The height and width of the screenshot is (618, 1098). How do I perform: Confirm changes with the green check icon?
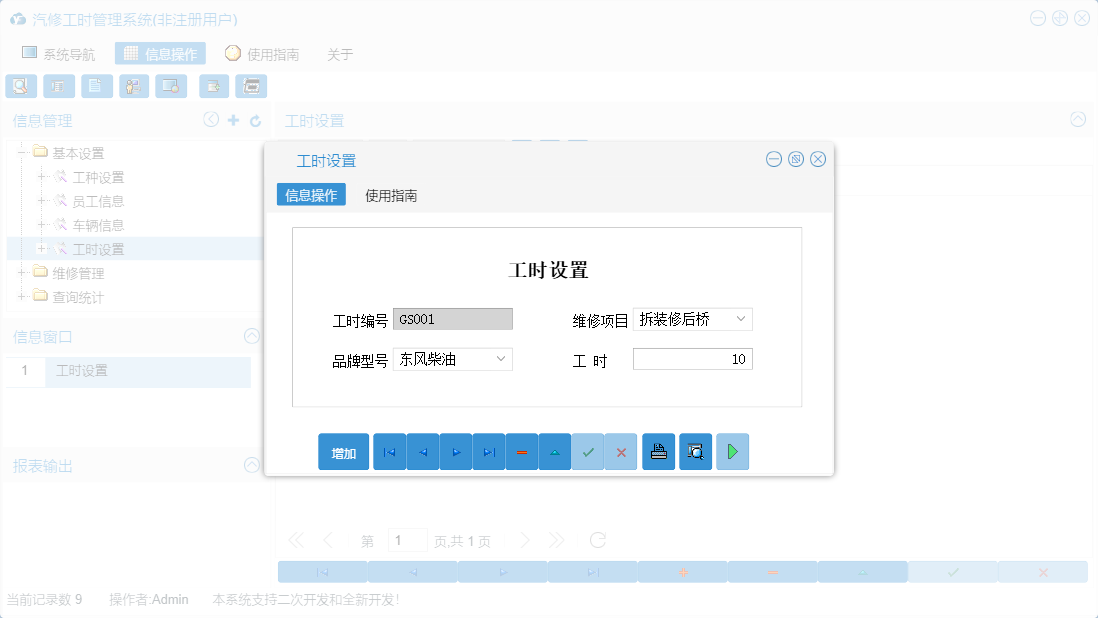pos(588,451)
